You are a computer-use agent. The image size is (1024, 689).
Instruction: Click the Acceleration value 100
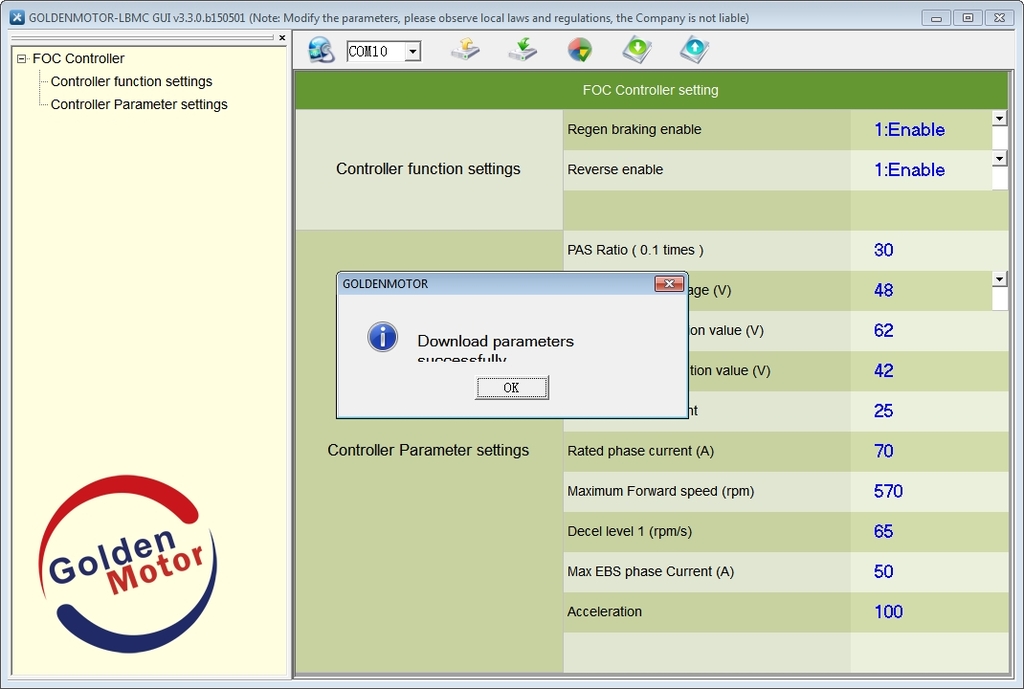coord(888,612)
